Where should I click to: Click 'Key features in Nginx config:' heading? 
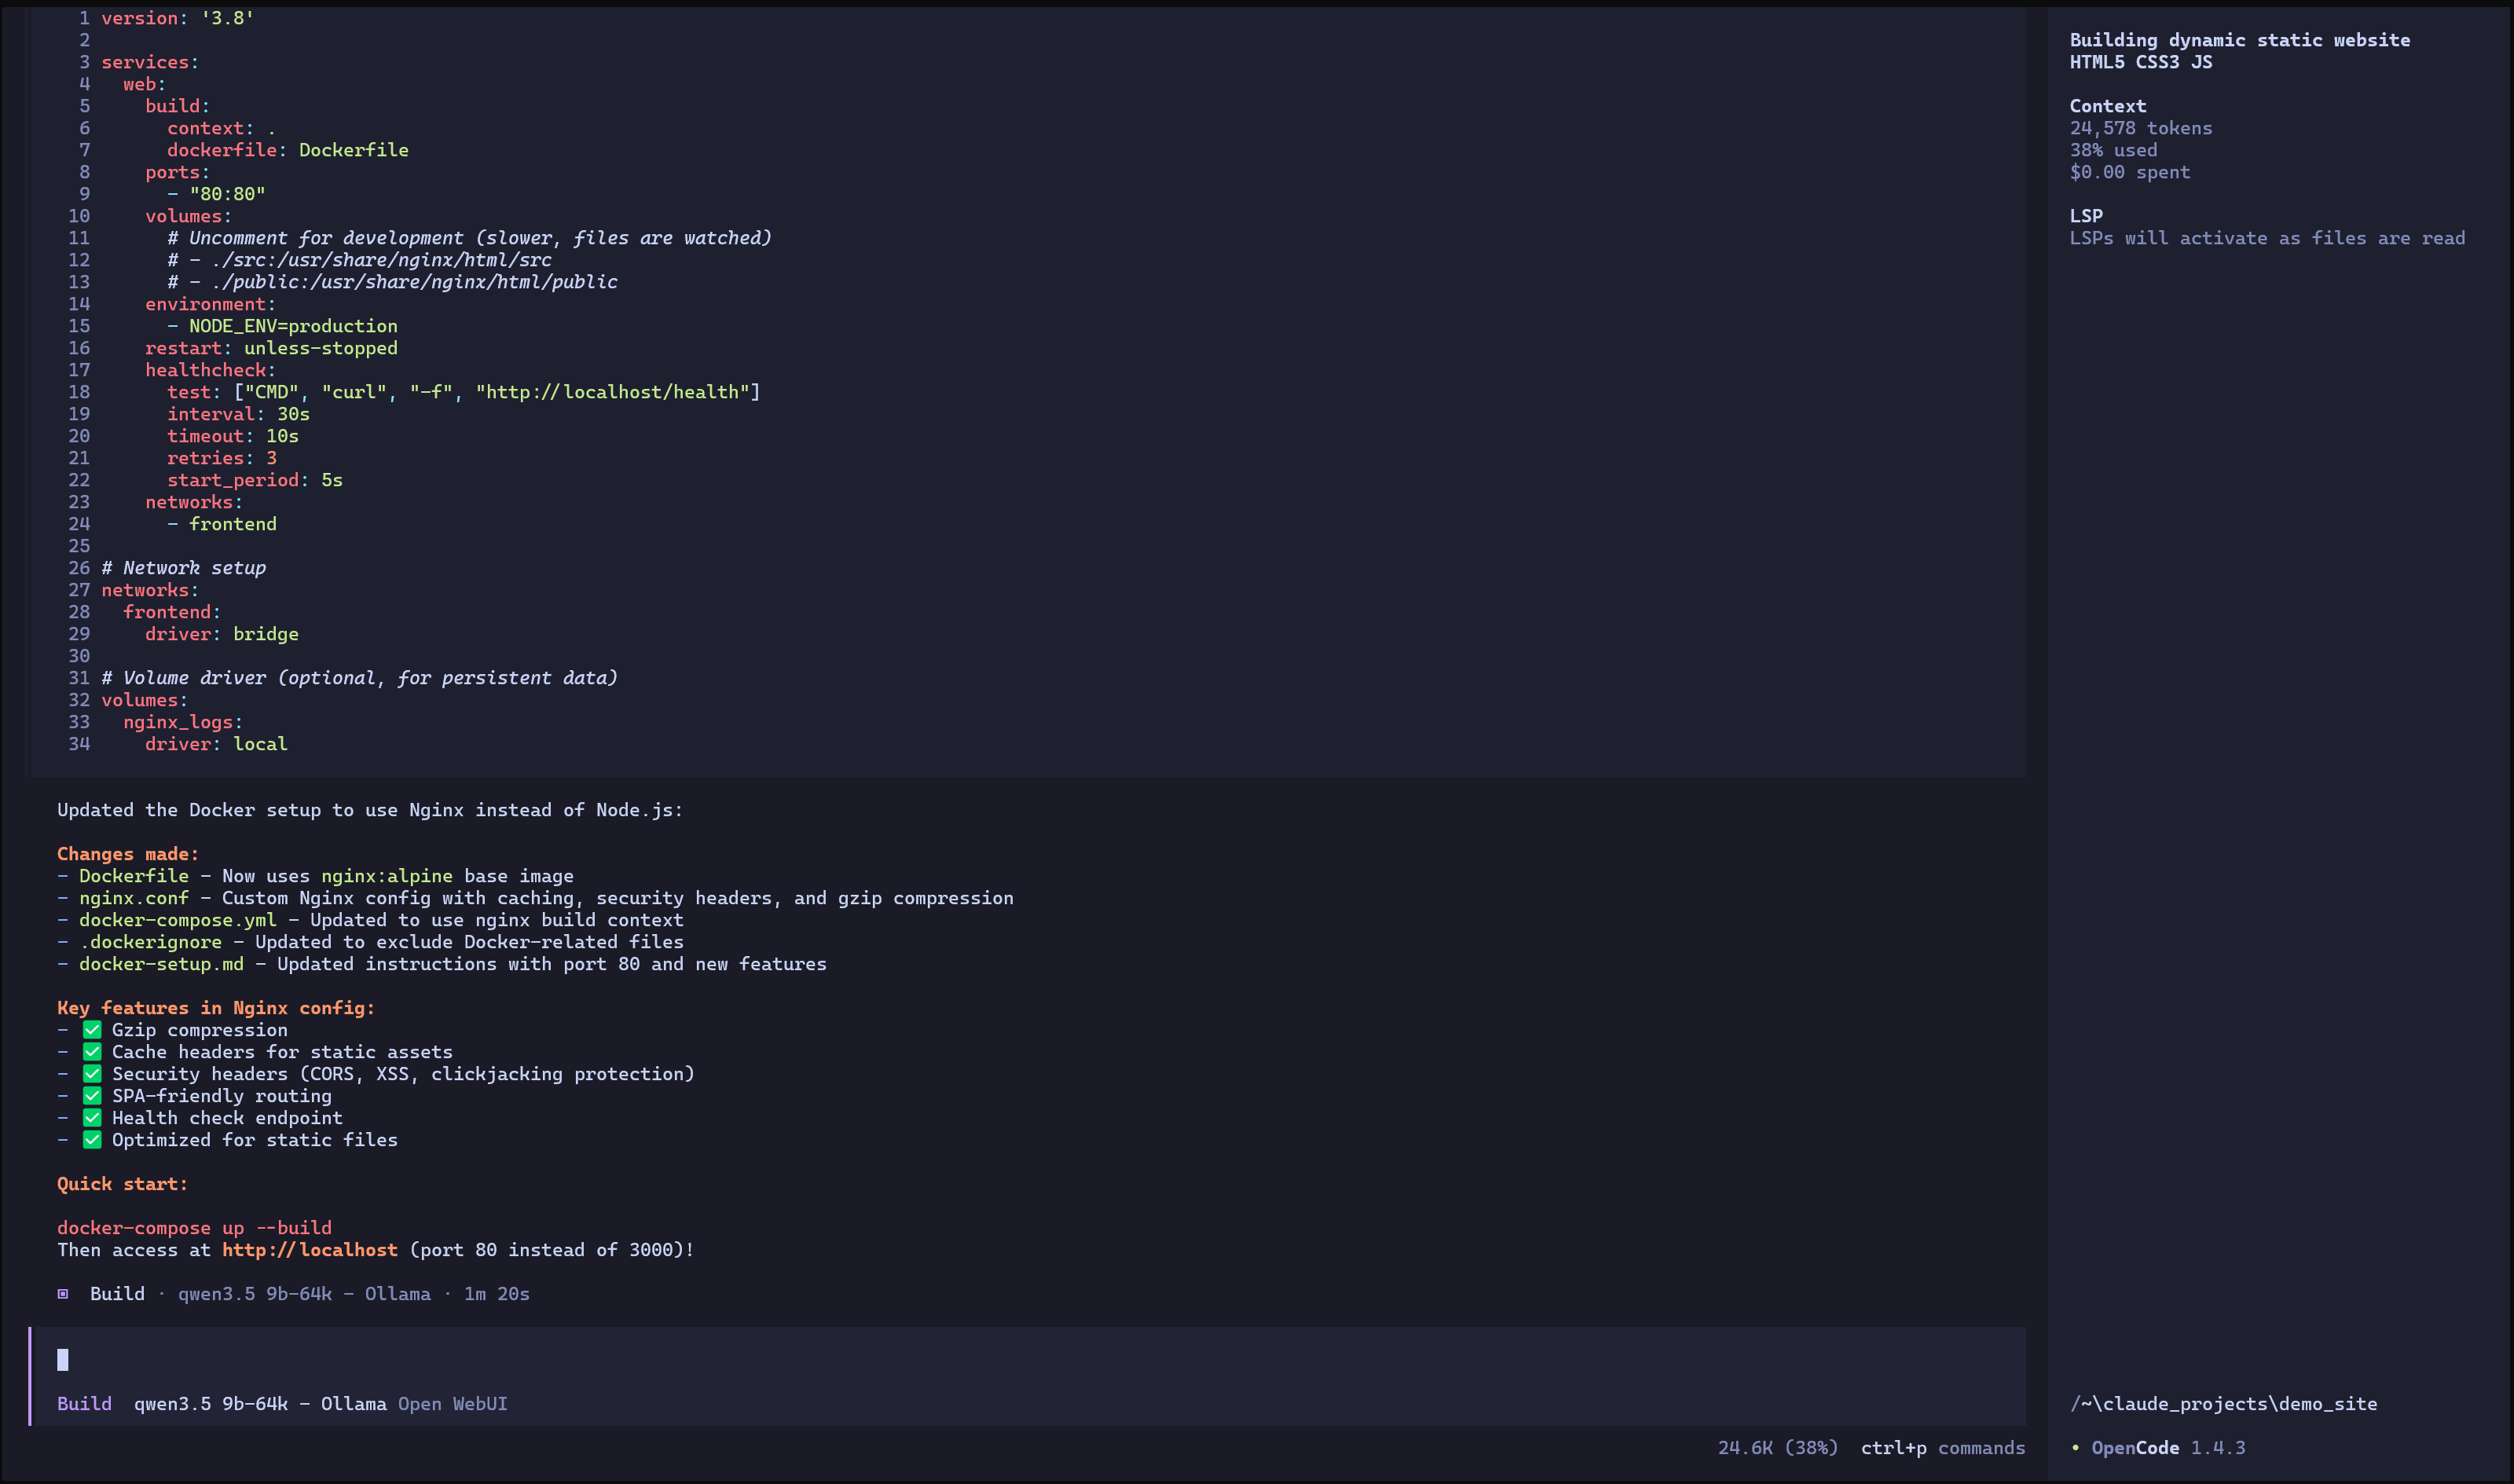(216, 1008)
